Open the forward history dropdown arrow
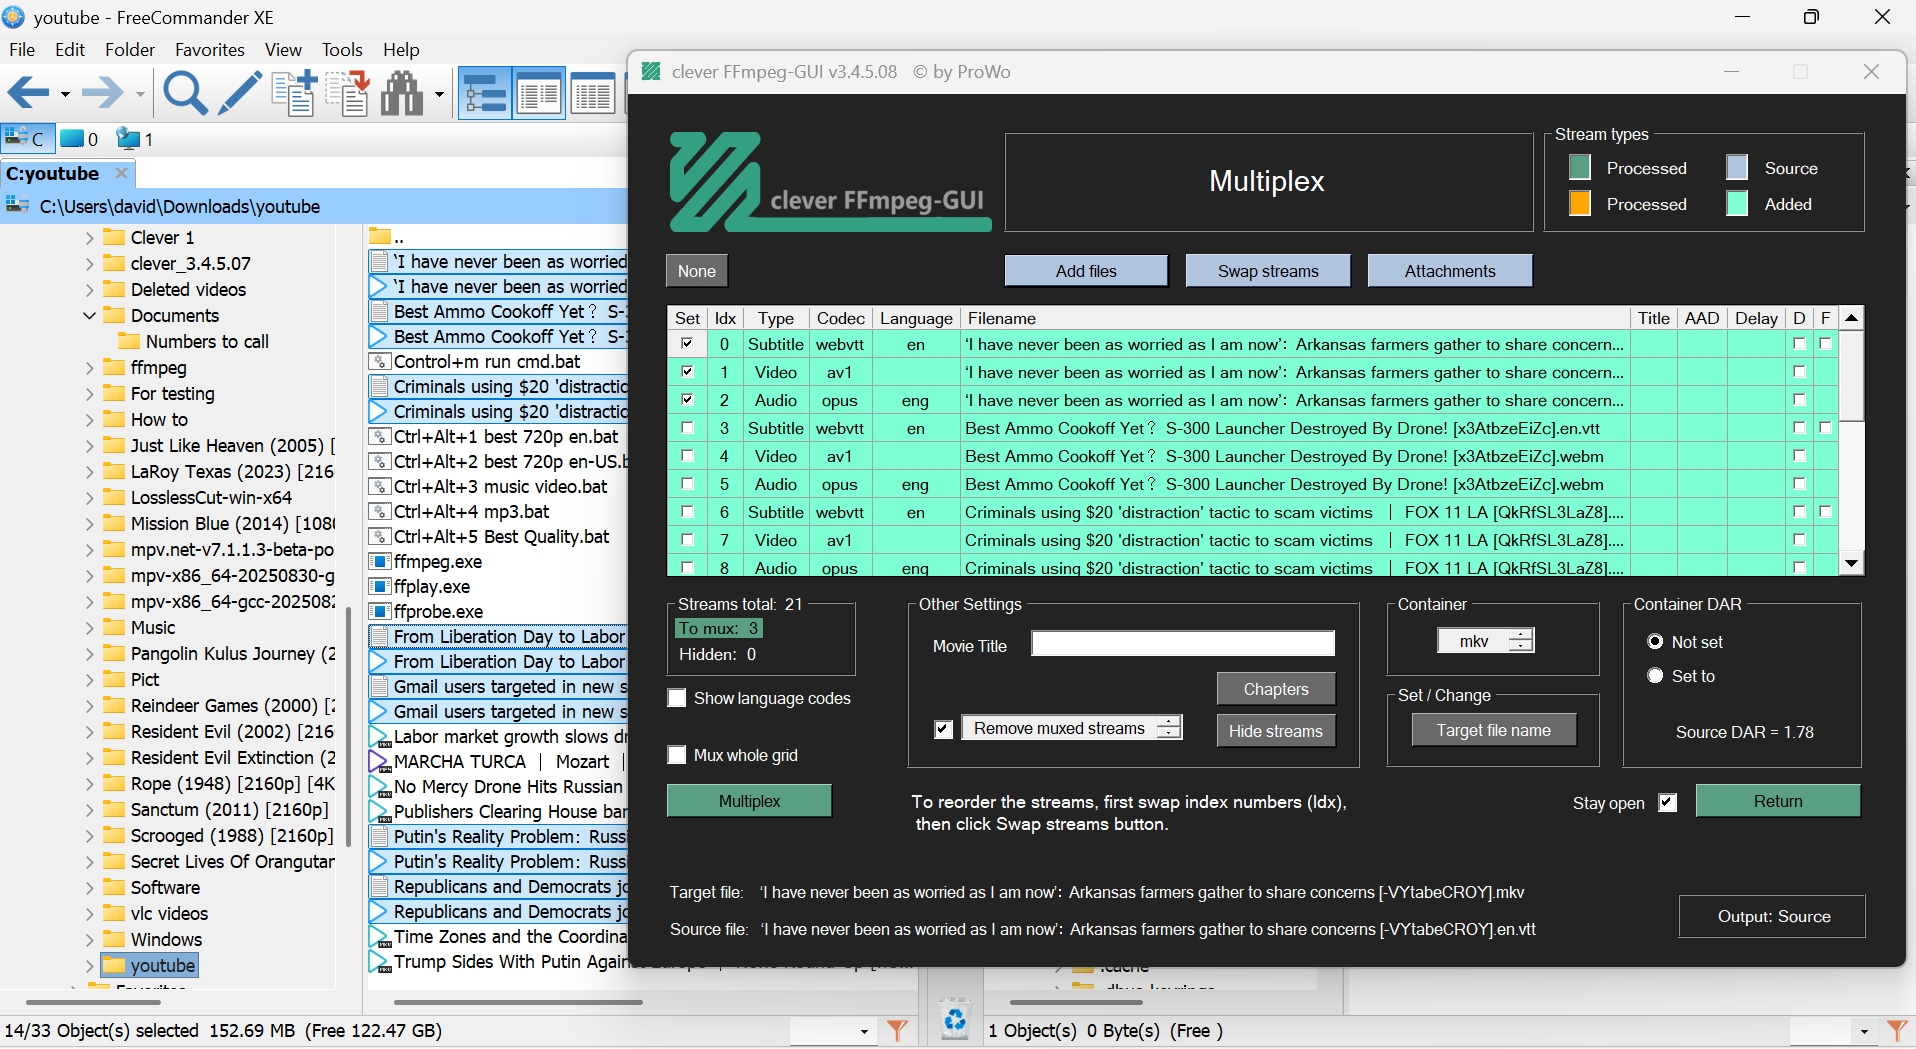The width and height of the screenshot is (1916, 1049). tap(140, 95)
